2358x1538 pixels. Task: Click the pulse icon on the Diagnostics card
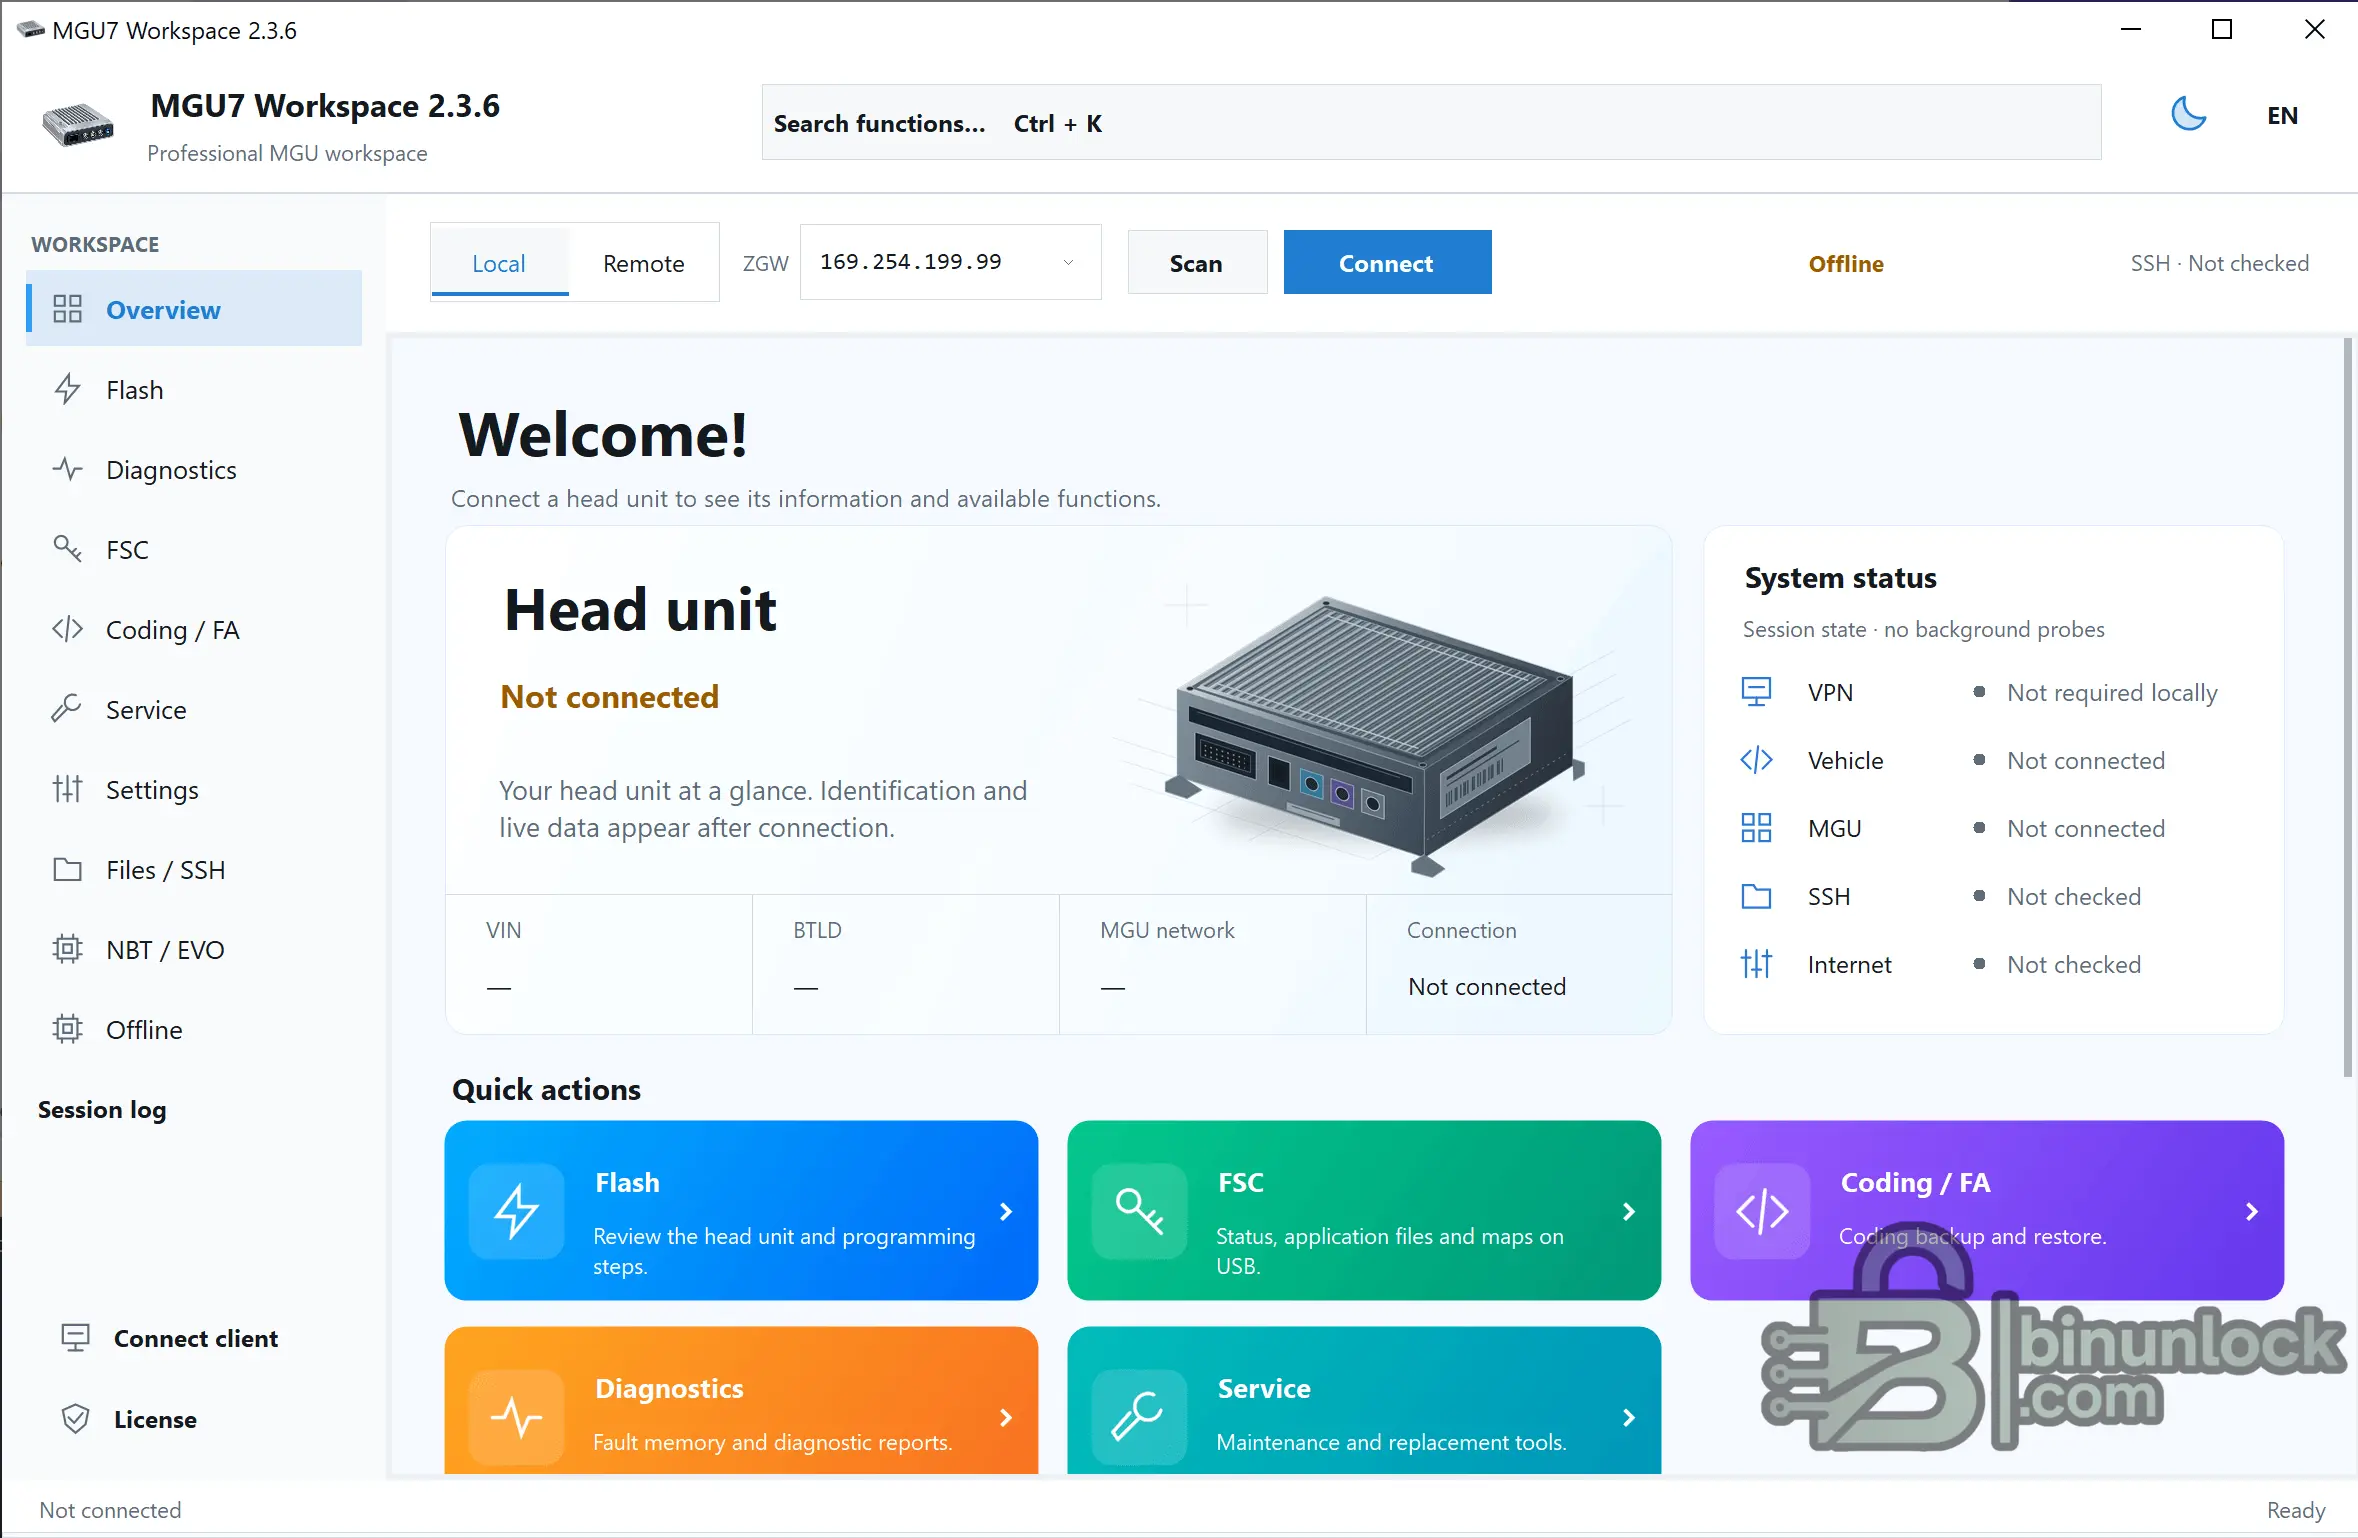[x=517, y=1417]
